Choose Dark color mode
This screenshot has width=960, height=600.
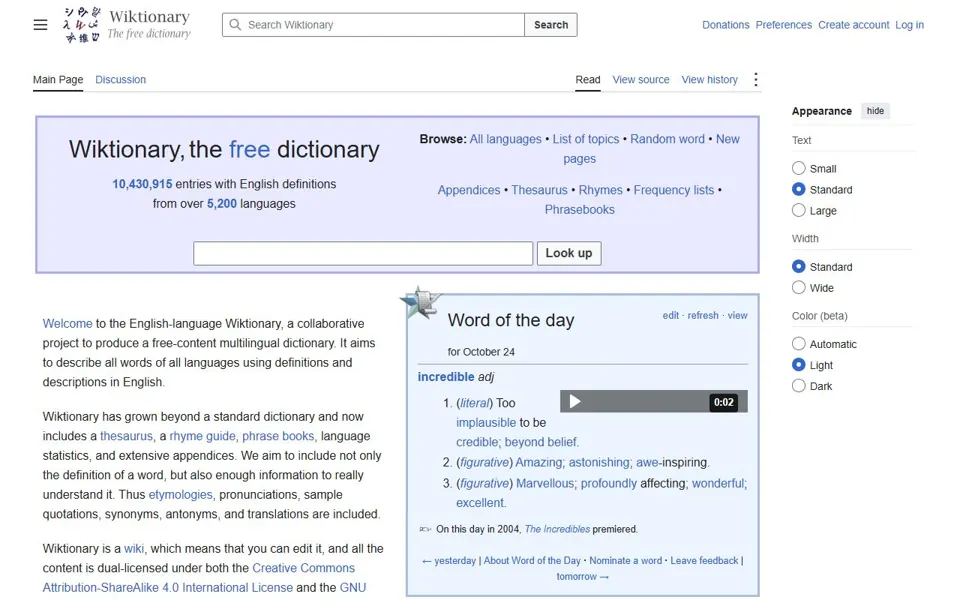point(798,386)
